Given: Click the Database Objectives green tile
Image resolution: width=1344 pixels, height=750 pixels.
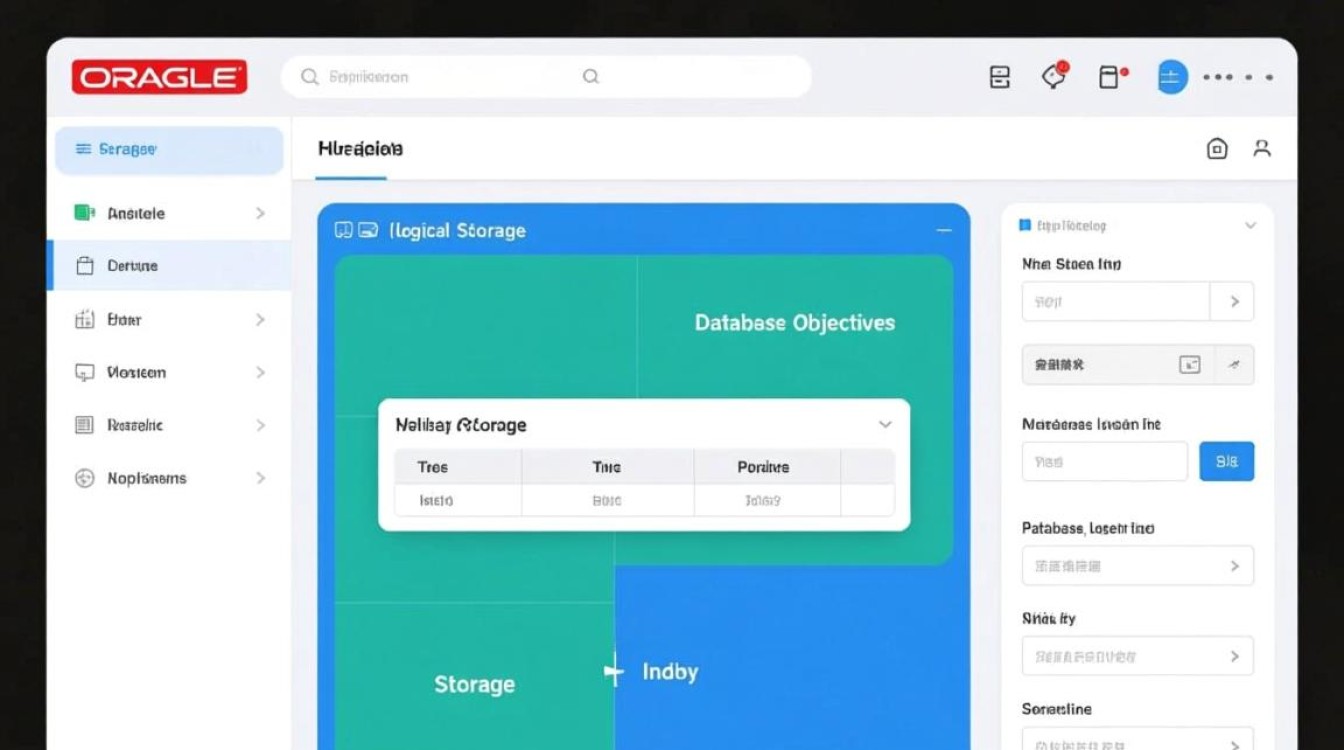Looking at the screenshot, I should tap(794, 323).
